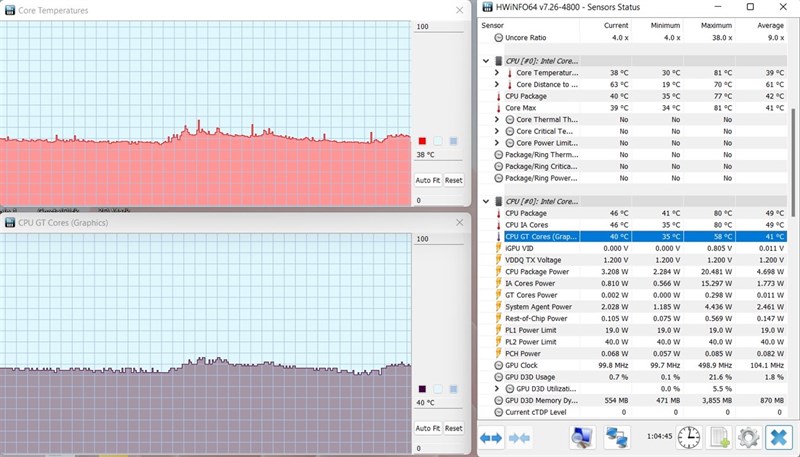Screen dimensions: 800x457
Task: Click the 1:04:45 elapsed time display
Action: (659, 437)
